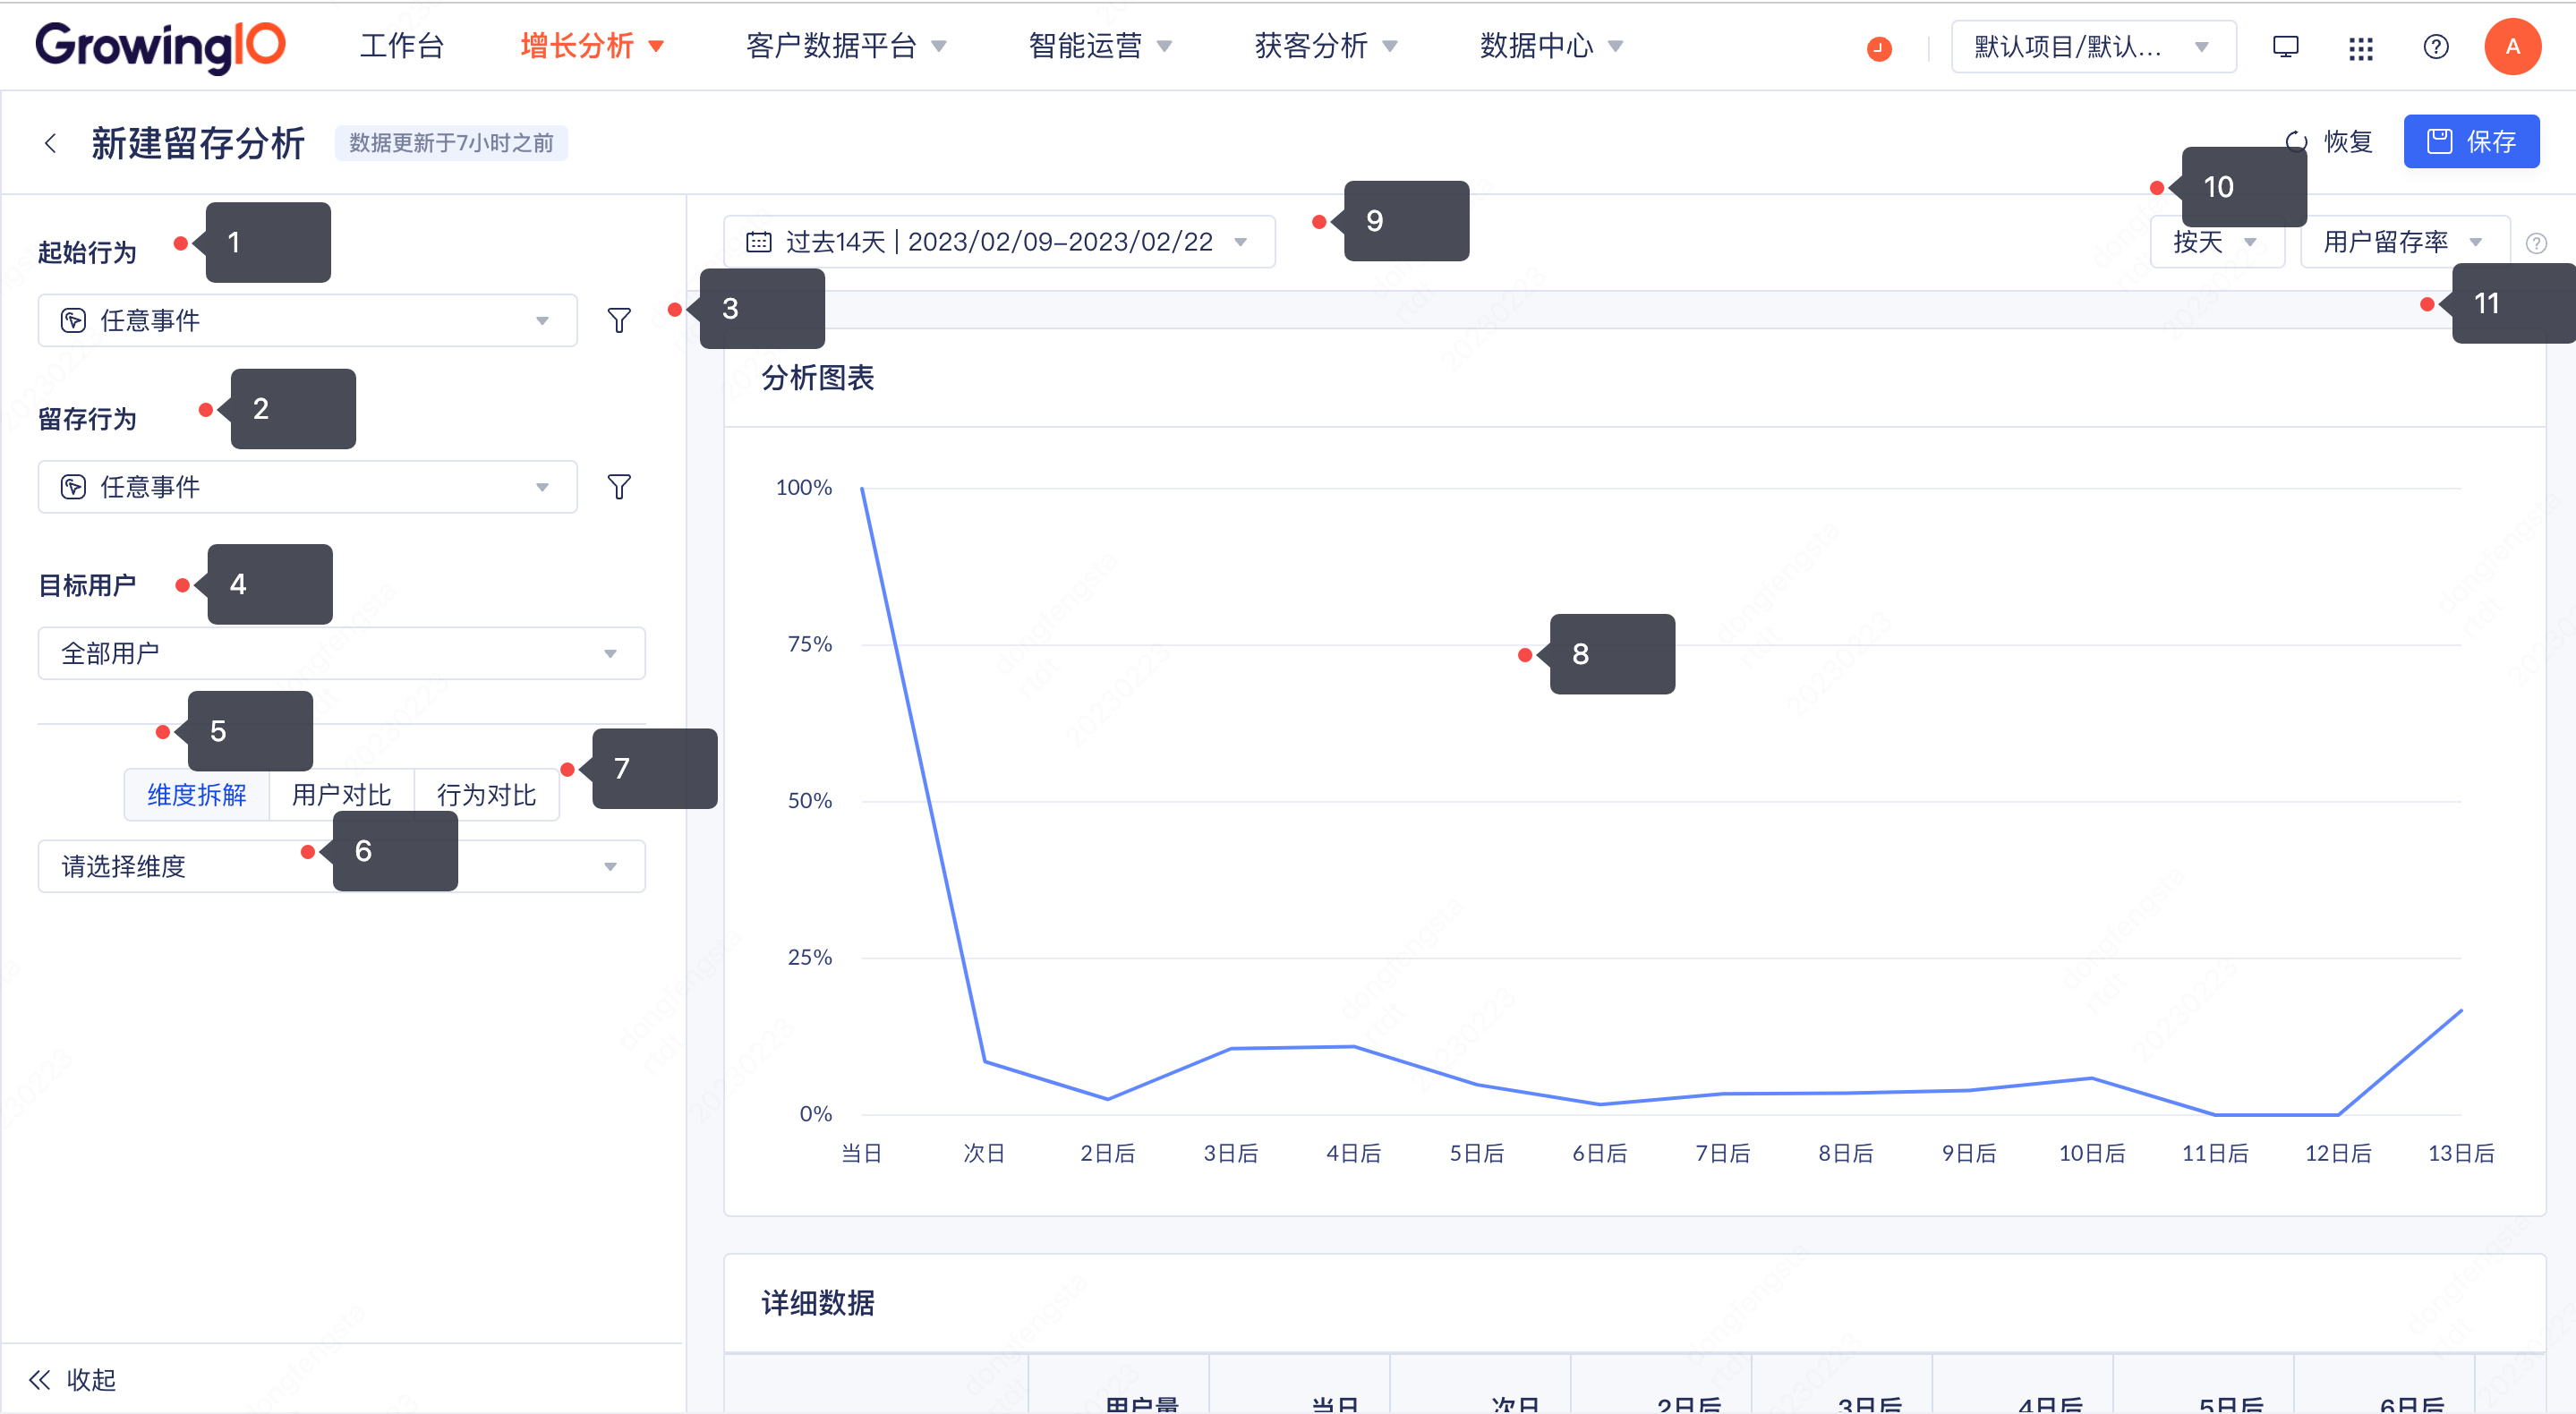Image resolution: width=2576 pixels, height=1414 pixels.
Task: Click the orange notification clock icon
Action: (1879, 48)
